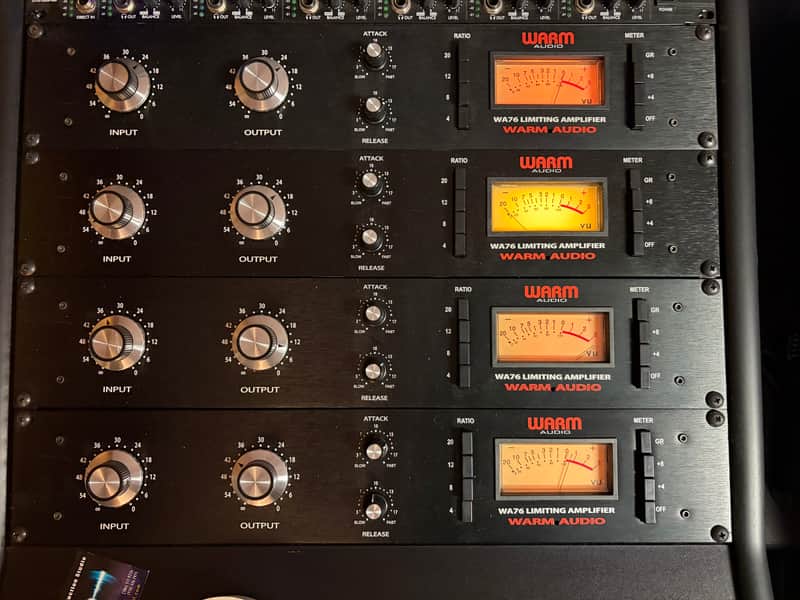Select ratio 8 on the second WA76
The width and height of the screenshot is (800, 600).
(460, 223)
